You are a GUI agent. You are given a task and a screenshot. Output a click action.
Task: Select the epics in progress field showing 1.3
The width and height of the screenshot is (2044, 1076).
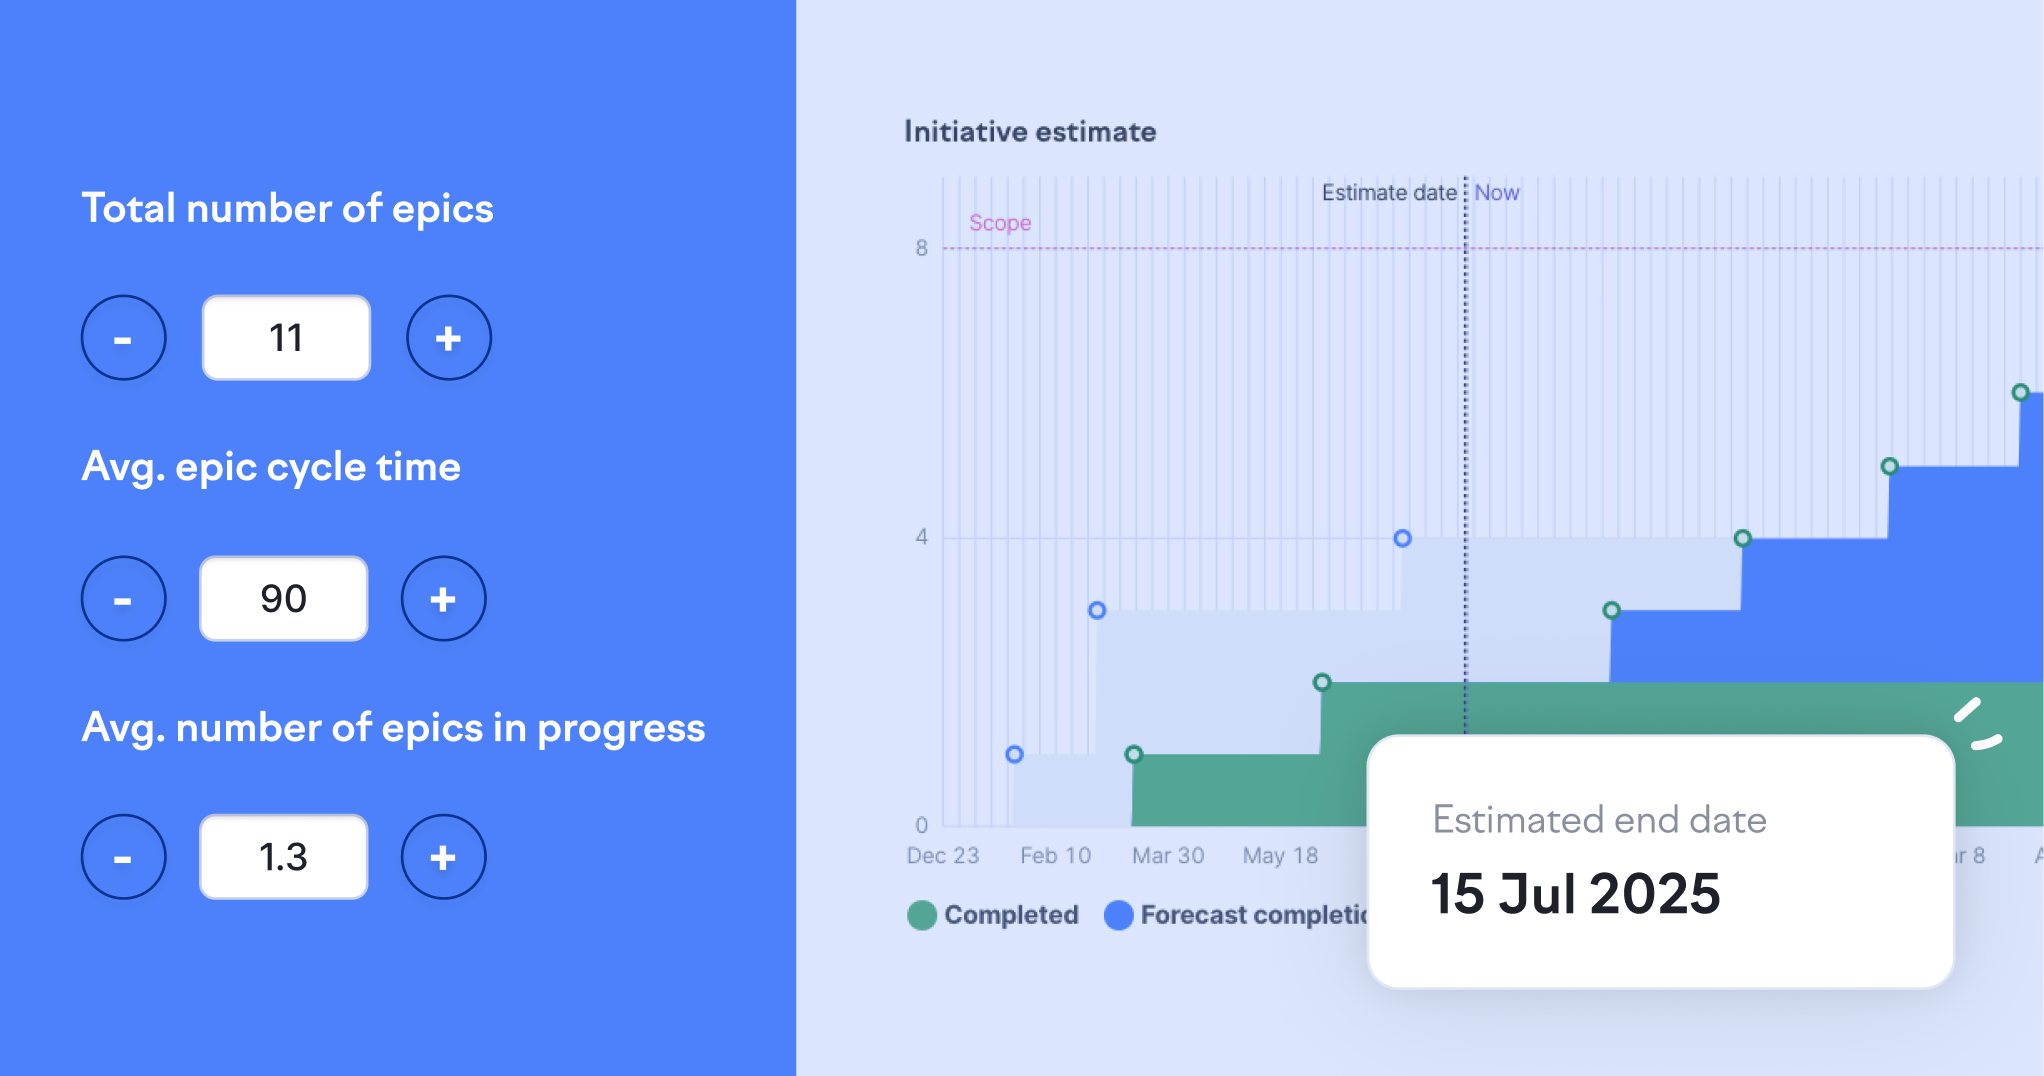click(x=284, y=857)
